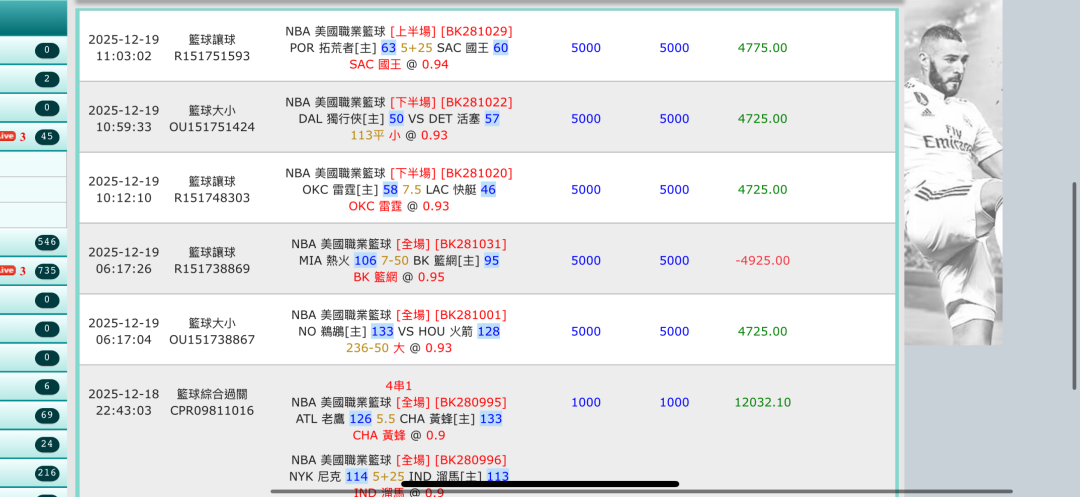Click the team name DAL 獨行俠[主]
1080x497 pixels.
pos(342,119)
